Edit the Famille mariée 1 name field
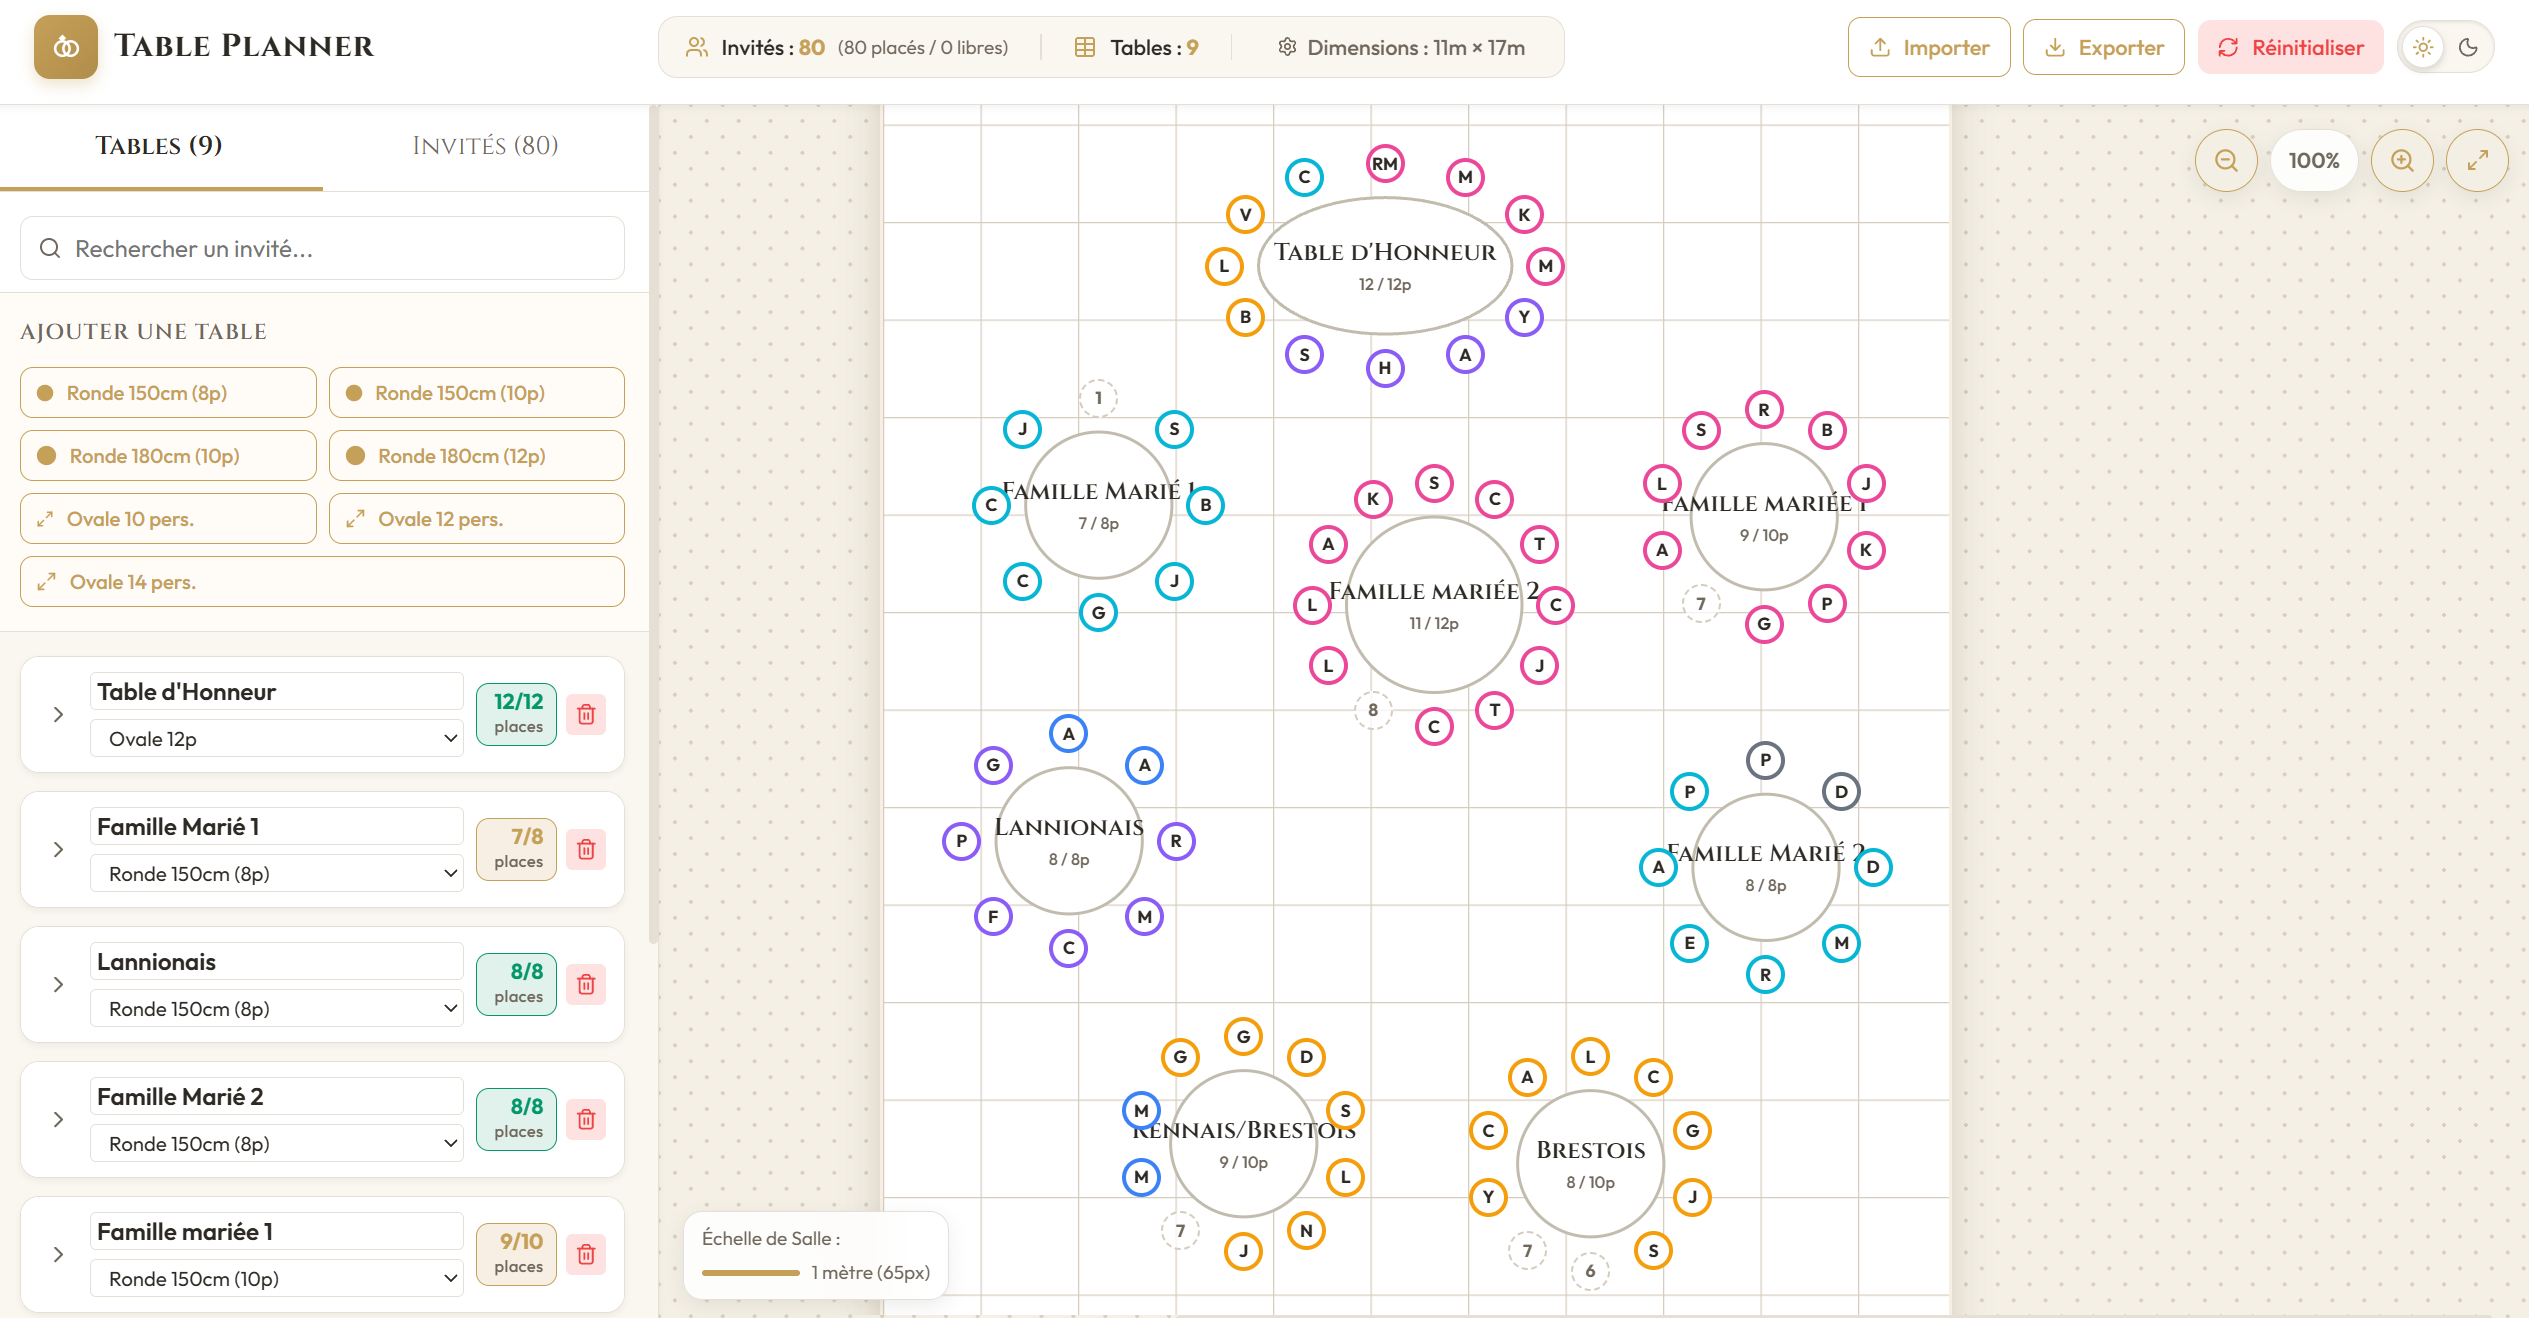Screen dimensions: 2529x1318 pos(277,1232)
